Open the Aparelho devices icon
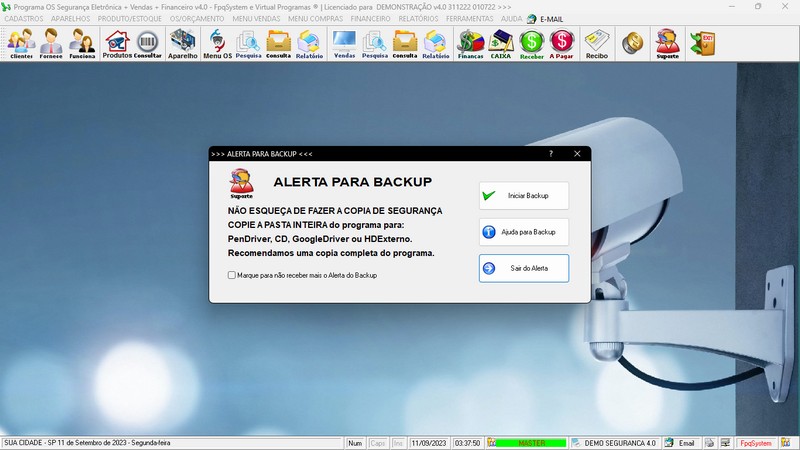 (182, 44)
